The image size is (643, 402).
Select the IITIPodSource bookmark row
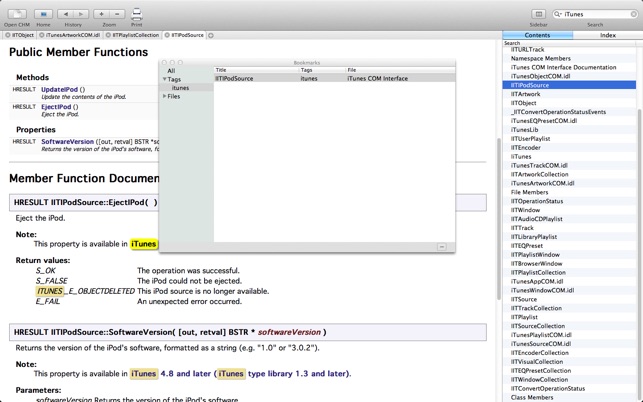(234, 78)
